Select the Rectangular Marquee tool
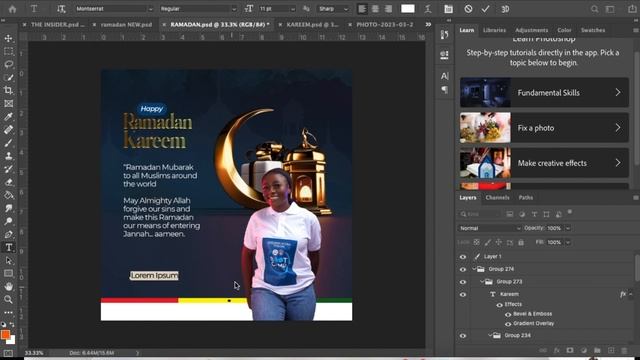The height and width of the screenshot is (360, 640). (x=8, y=51)
